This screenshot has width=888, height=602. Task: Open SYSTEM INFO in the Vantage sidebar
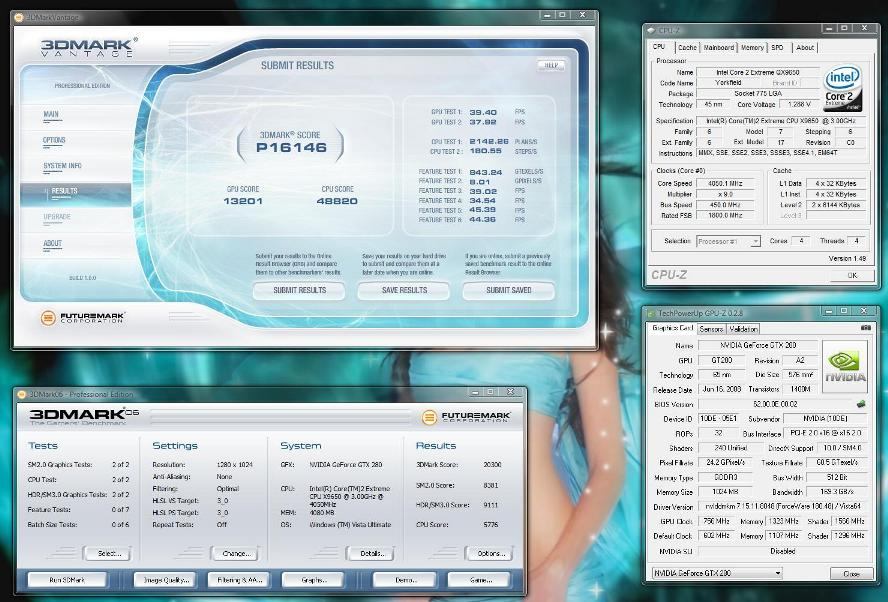click(62, 165)
